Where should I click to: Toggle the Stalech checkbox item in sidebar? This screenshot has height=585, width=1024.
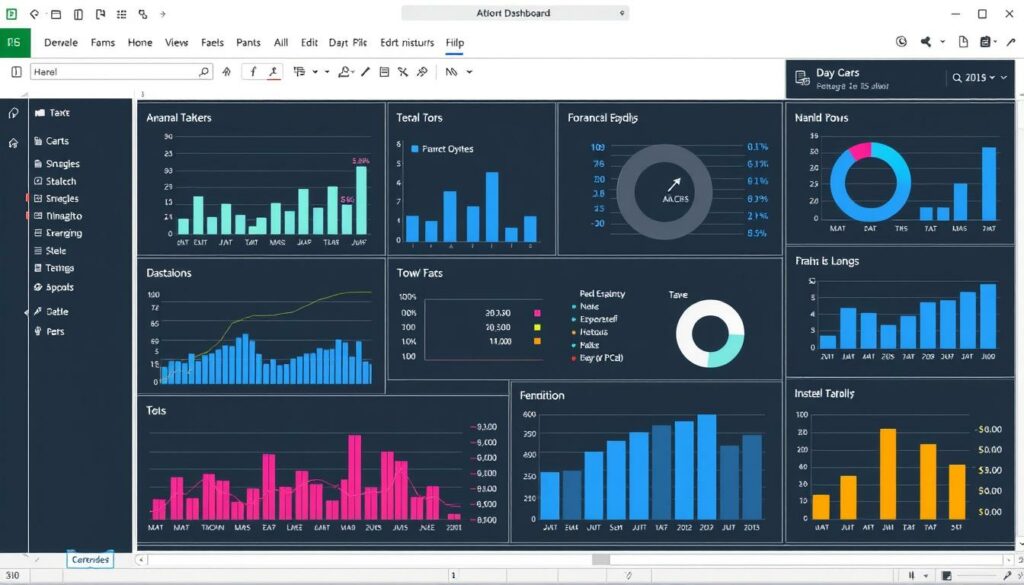coord(38,182)
